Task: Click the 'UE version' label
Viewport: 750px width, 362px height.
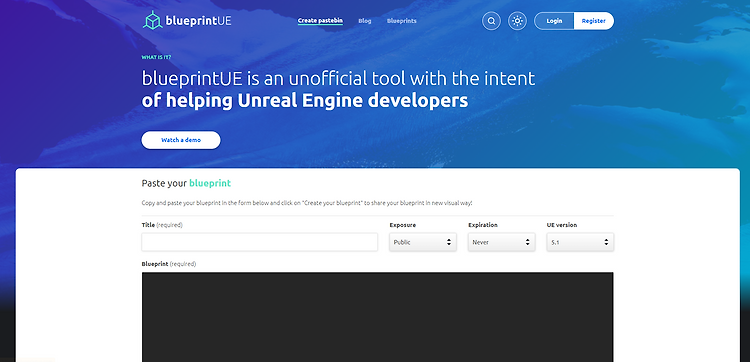Action: point(562,225)
